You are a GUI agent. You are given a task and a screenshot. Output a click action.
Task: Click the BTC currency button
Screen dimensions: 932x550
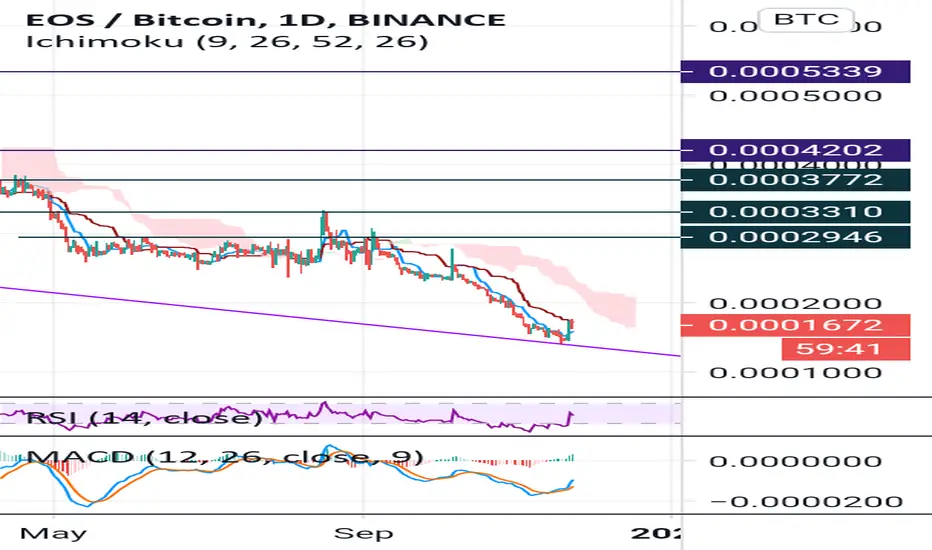coord(807,20)
